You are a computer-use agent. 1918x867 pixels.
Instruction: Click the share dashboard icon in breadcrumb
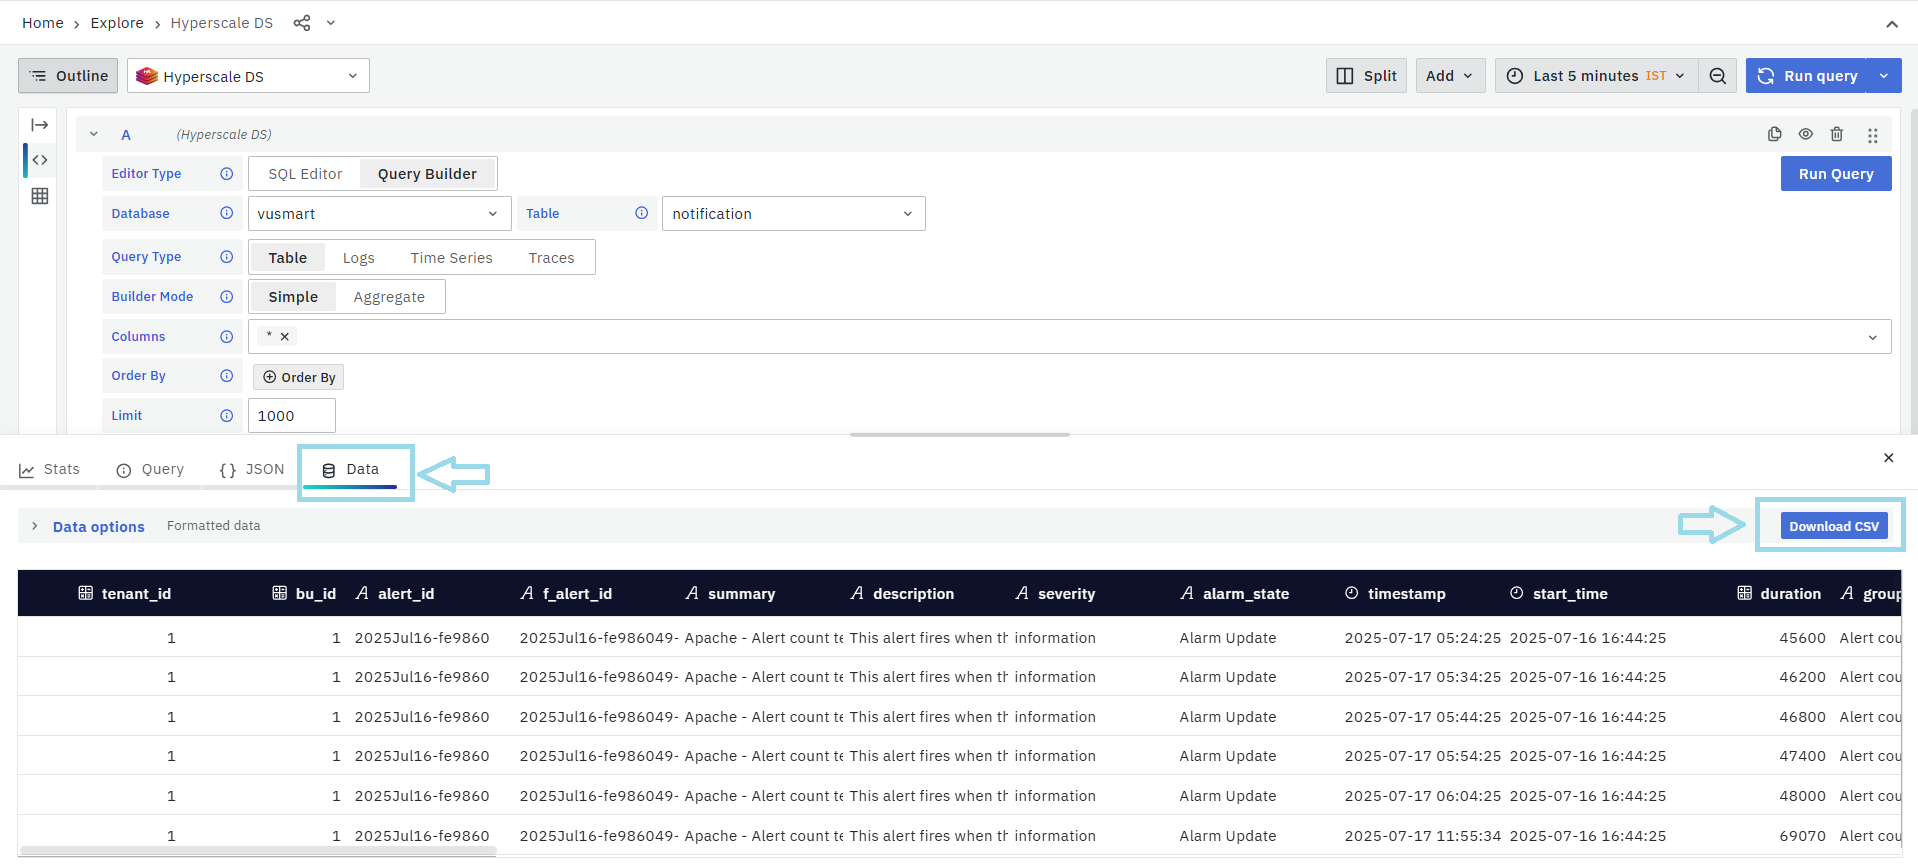pos(301,23)
